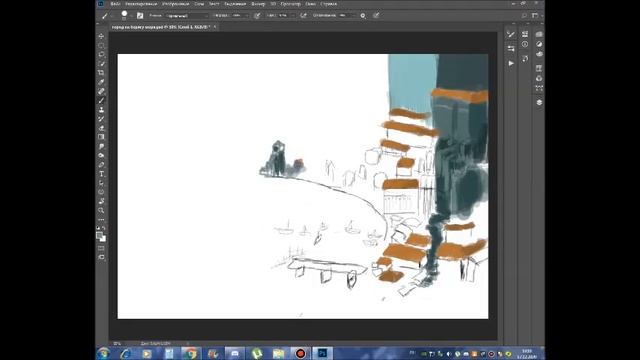Open the blending Mode dropdown
Screen dimensions: 640x360
pyautogui.click(x=187, y=16)
